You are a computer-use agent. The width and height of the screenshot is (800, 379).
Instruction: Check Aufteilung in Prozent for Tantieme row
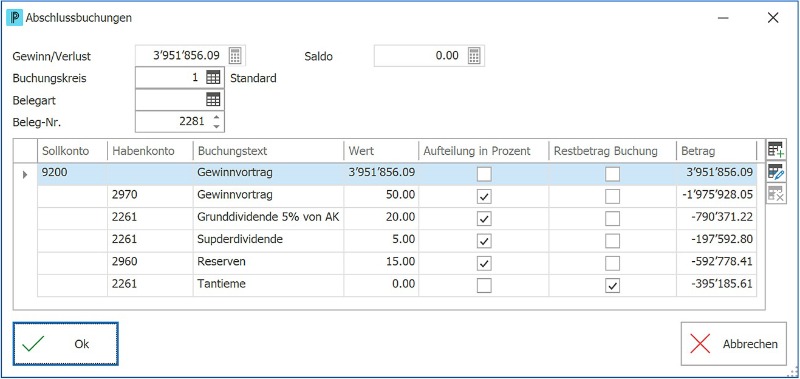click(x=484, y=285)
